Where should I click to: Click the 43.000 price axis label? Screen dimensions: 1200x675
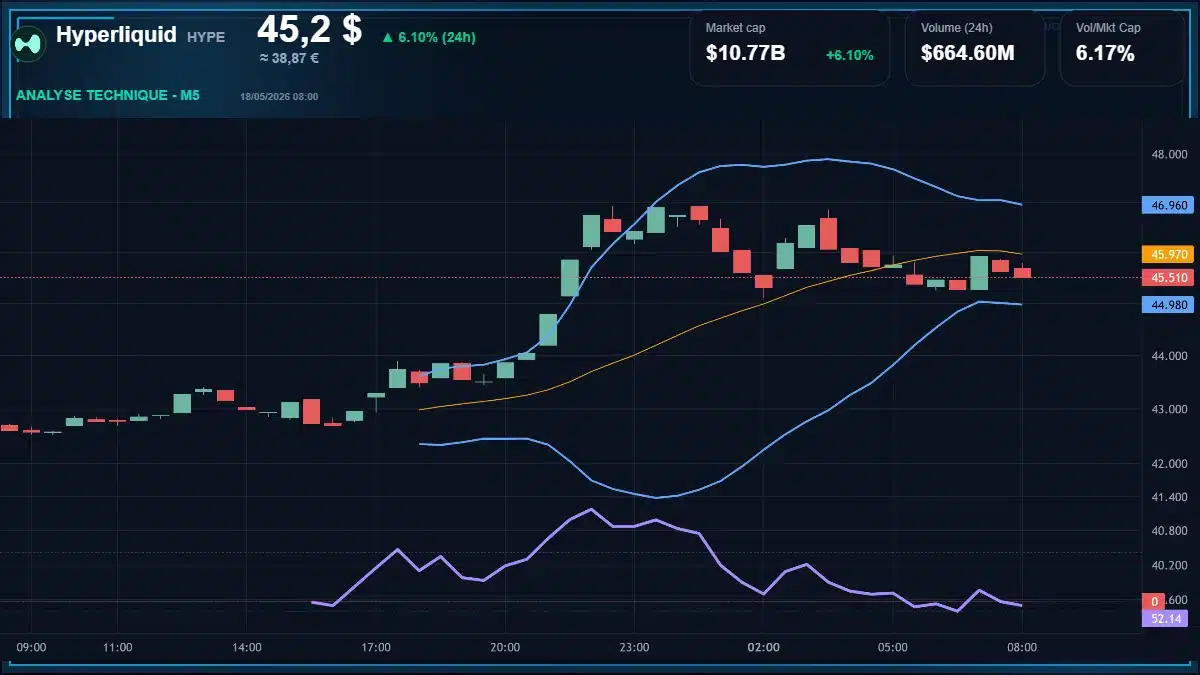click(x=1169, y=410)
